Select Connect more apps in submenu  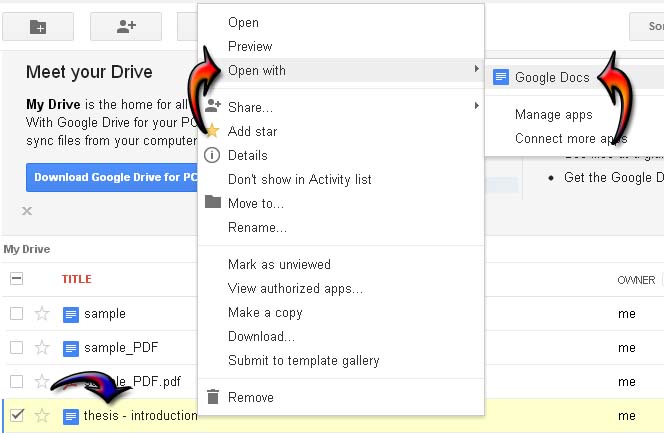point(574,138)
